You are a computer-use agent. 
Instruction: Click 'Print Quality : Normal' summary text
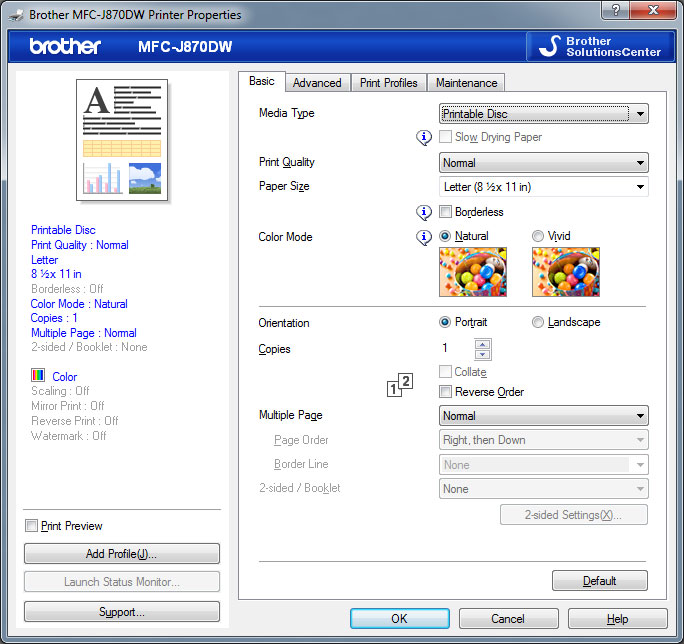pos(80,245)
